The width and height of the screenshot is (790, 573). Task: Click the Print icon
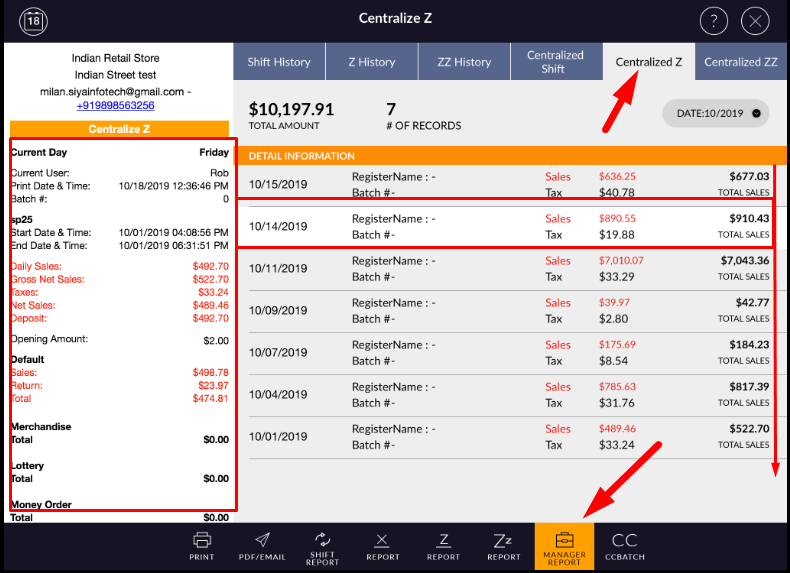tap(202, 545)
